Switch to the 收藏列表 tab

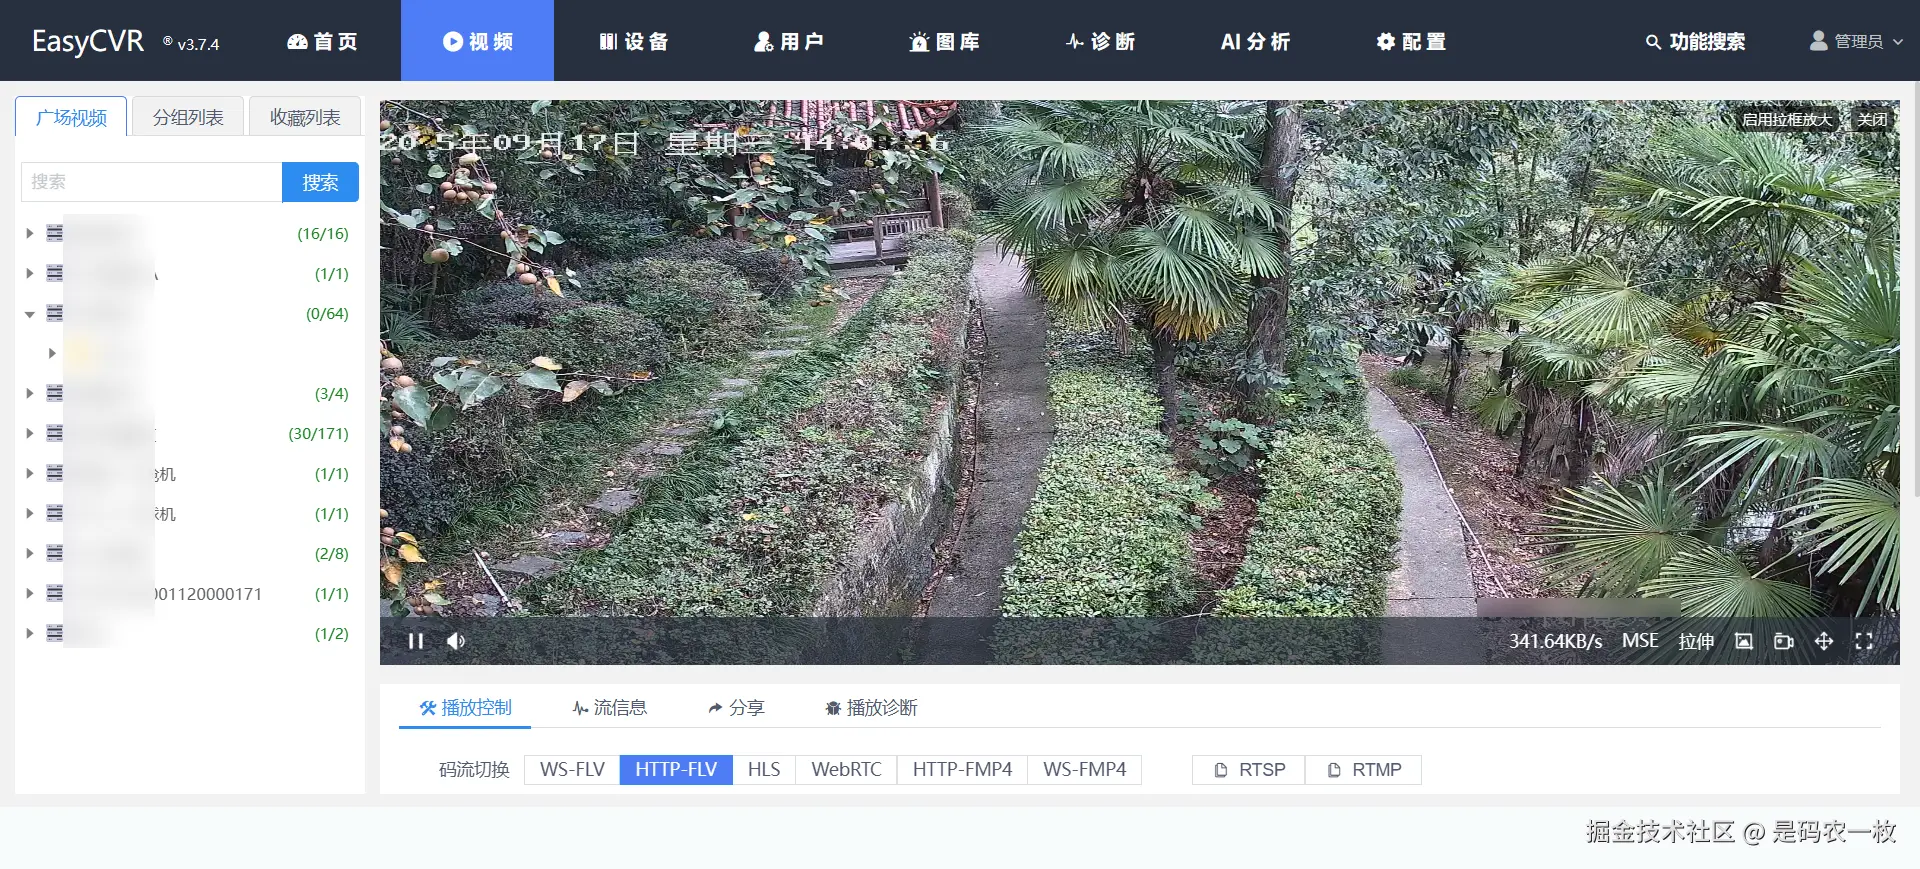tap(305, 117)
